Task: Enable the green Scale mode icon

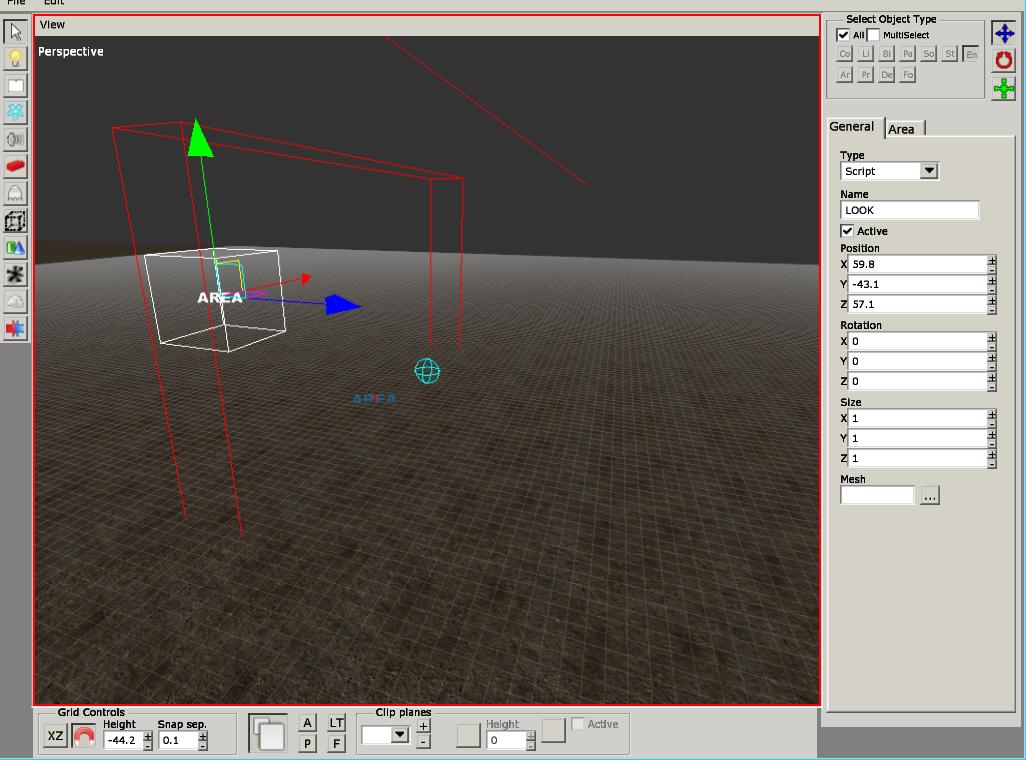Action: (1003, 89)
